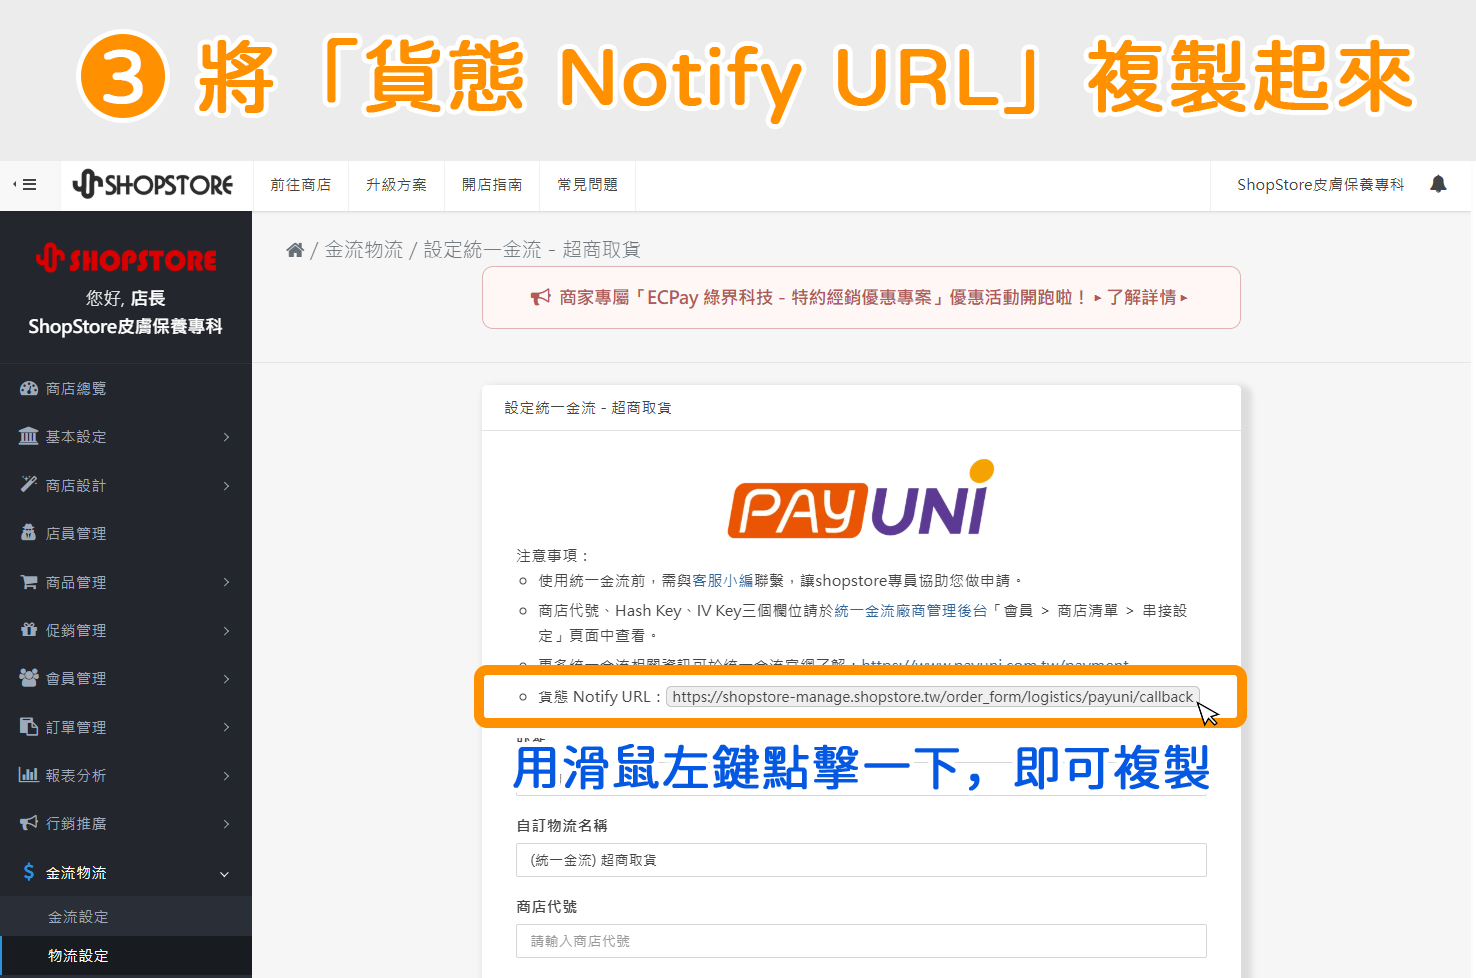Click the red ShopStore sidebar logo
Screen dimensions: 1476x978
point(126,259)
